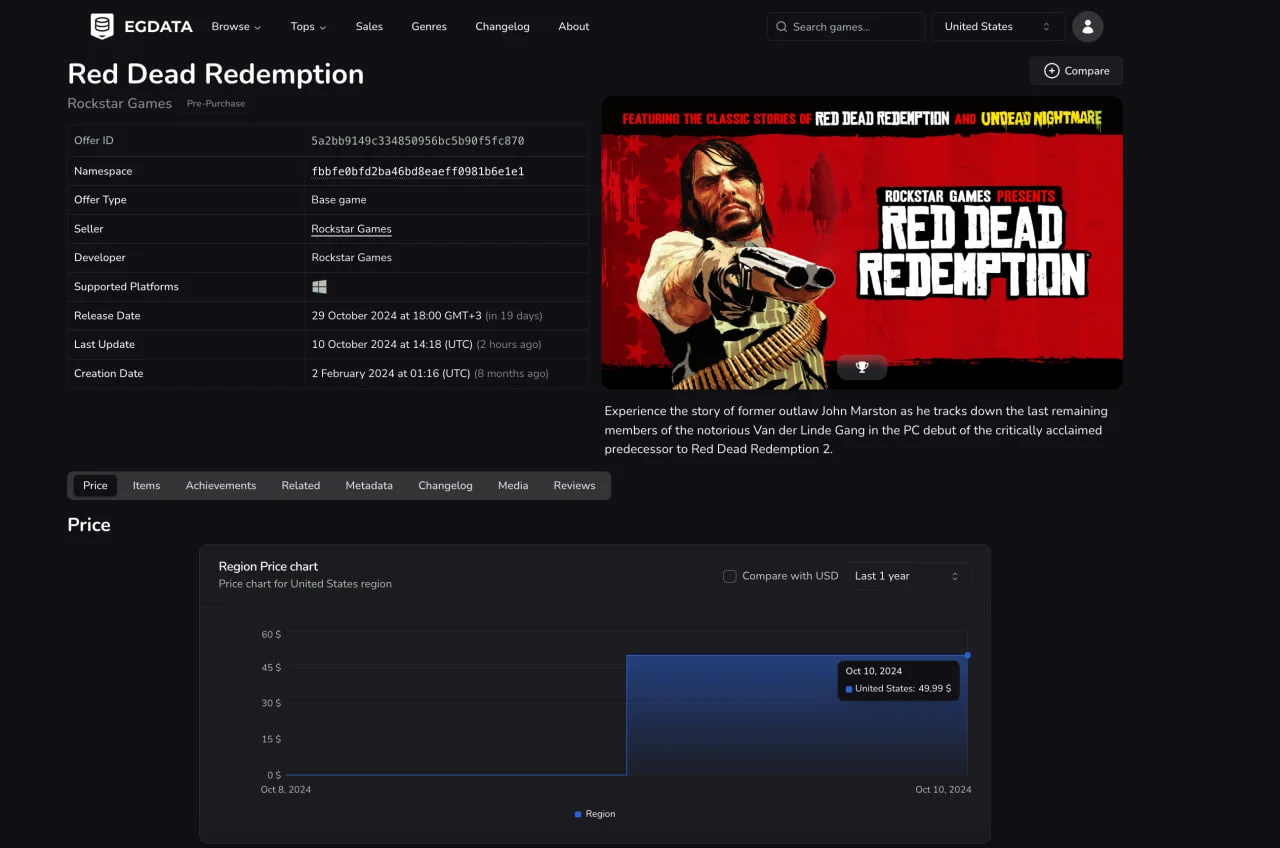Click the trophy achievements icon on banner
This screenshot has width=1280, height=848.
coord(862,367)
